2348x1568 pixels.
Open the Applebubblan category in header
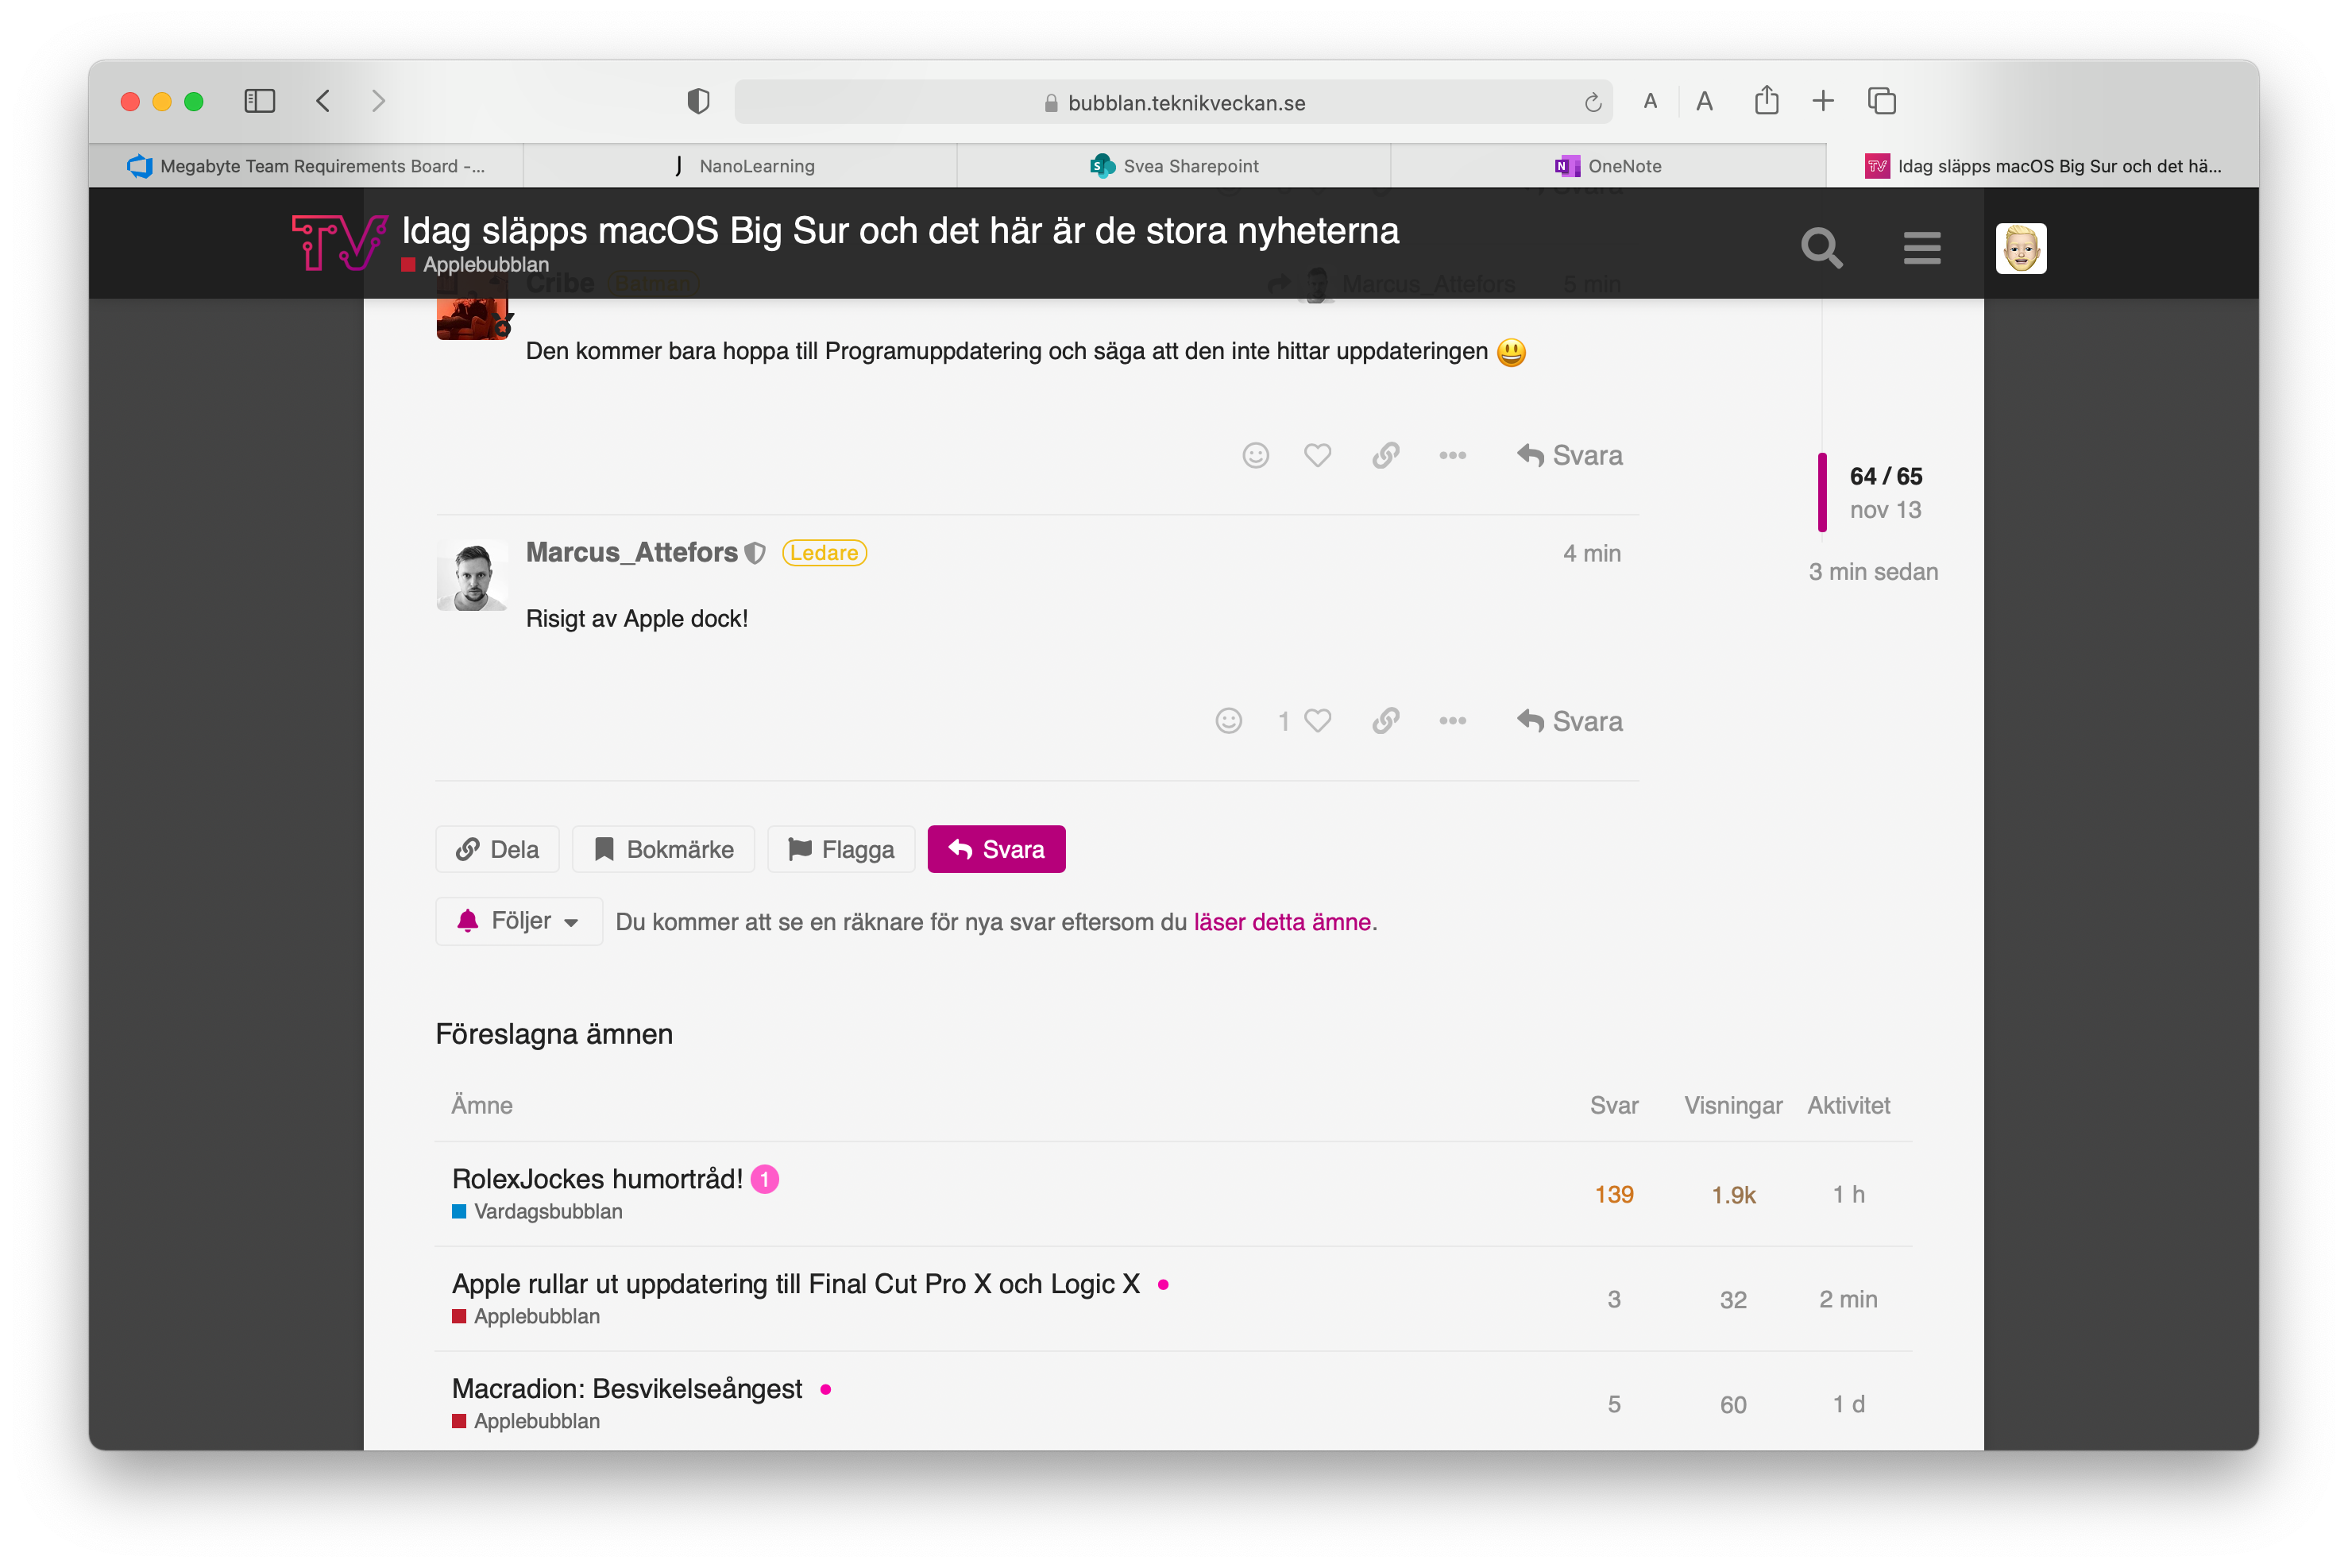point(476,265)
